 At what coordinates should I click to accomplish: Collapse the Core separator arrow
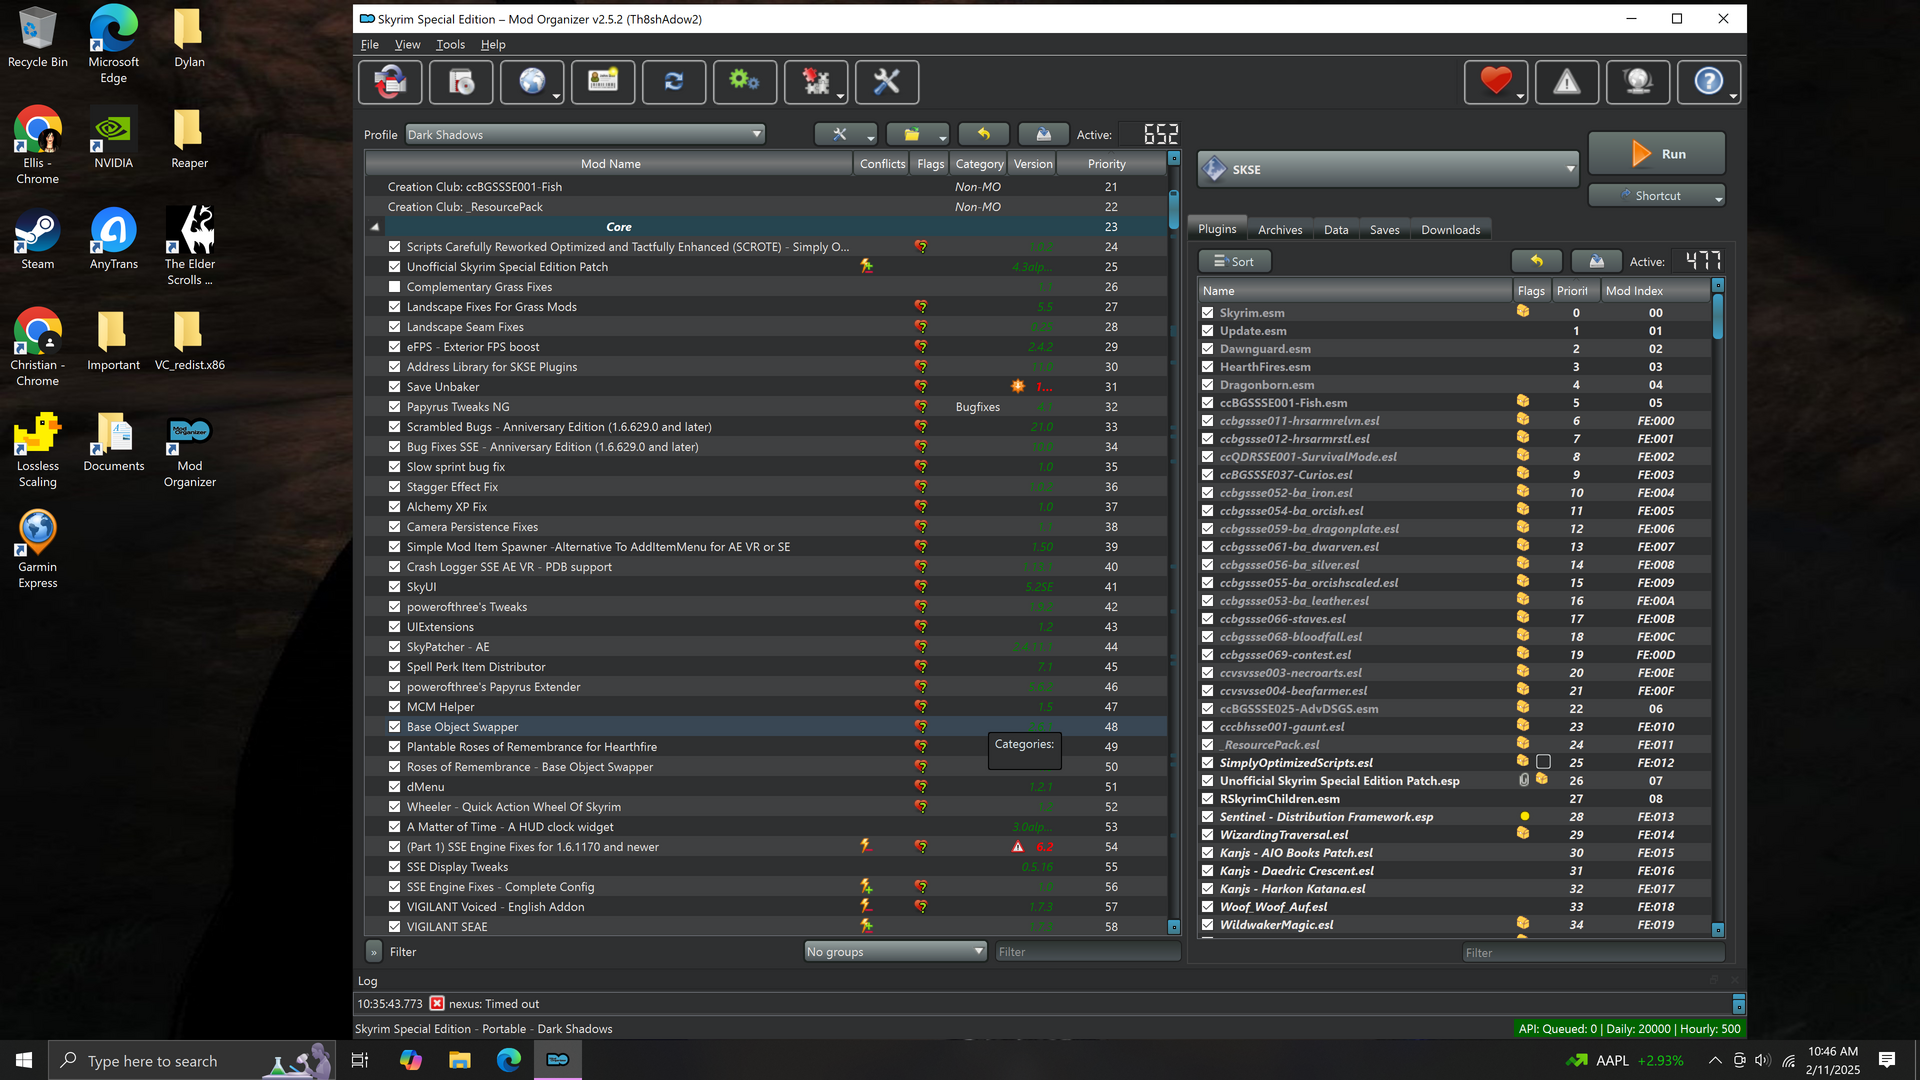tap(375, 227)
